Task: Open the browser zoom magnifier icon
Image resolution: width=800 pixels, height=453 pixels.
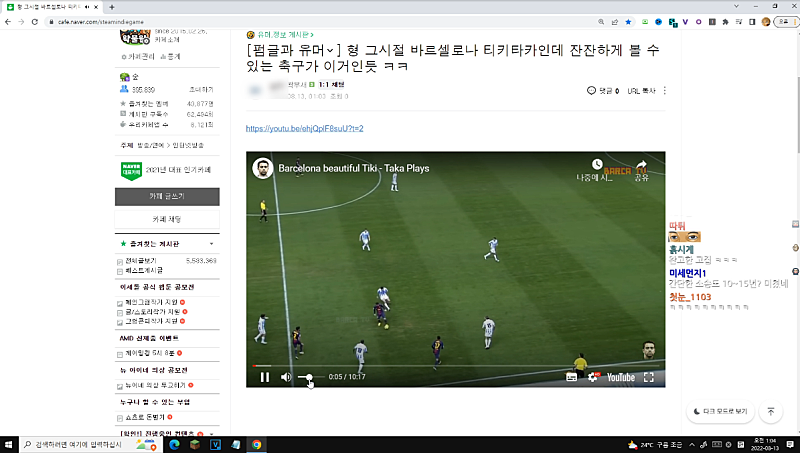Action: tap(601, 22)
